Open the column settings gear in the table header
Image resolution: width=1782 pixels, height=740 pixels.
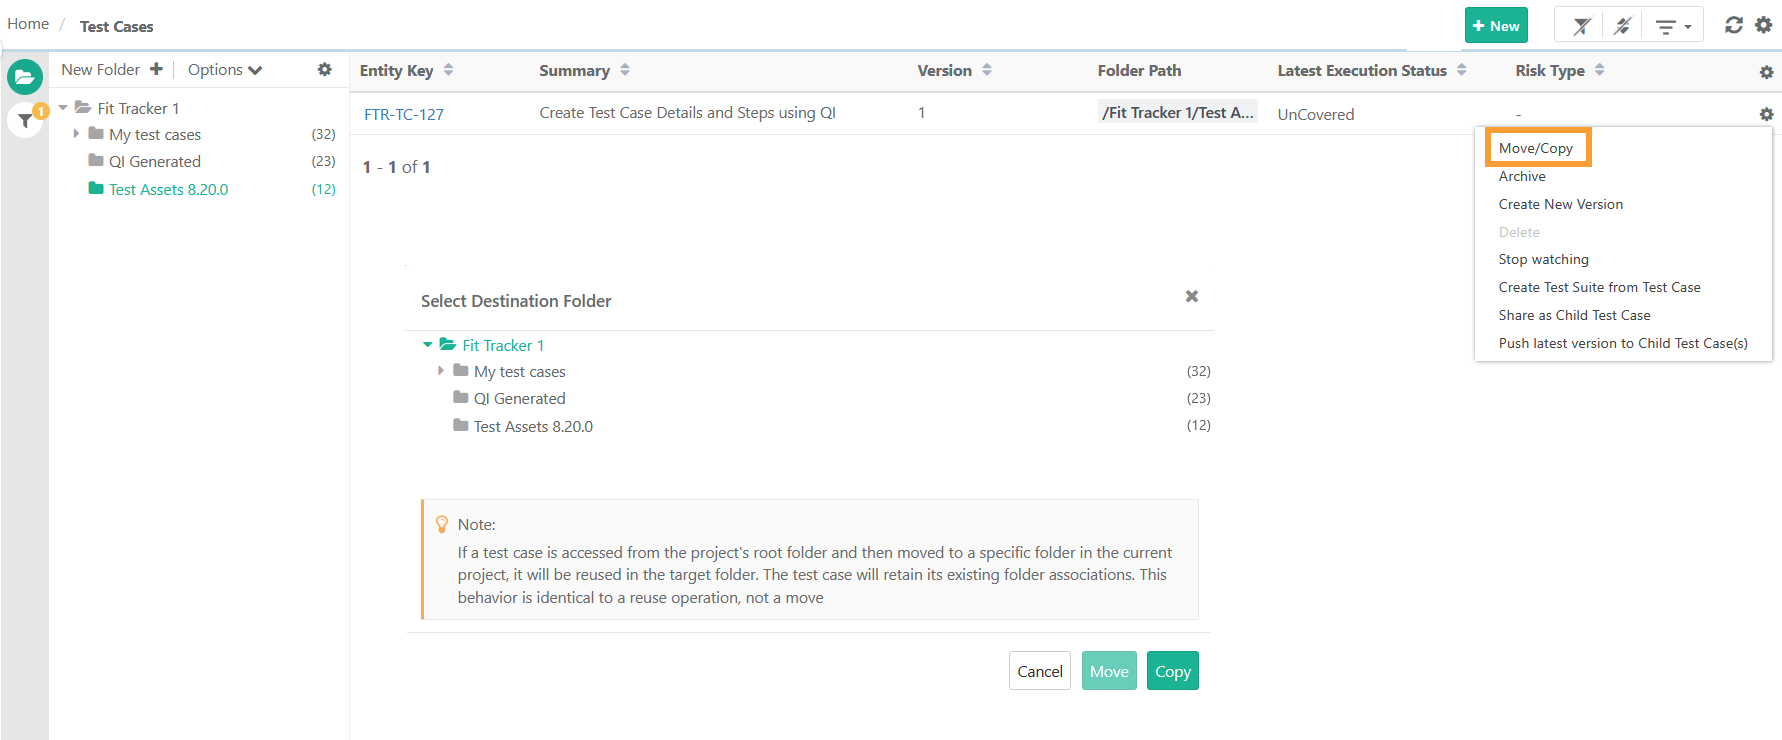click(x=1766, y=72)
